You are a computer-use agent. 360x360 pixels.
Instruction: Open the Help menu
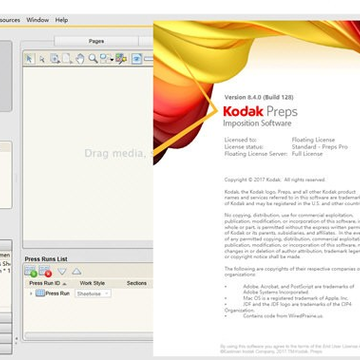click(x=62, y=20)
